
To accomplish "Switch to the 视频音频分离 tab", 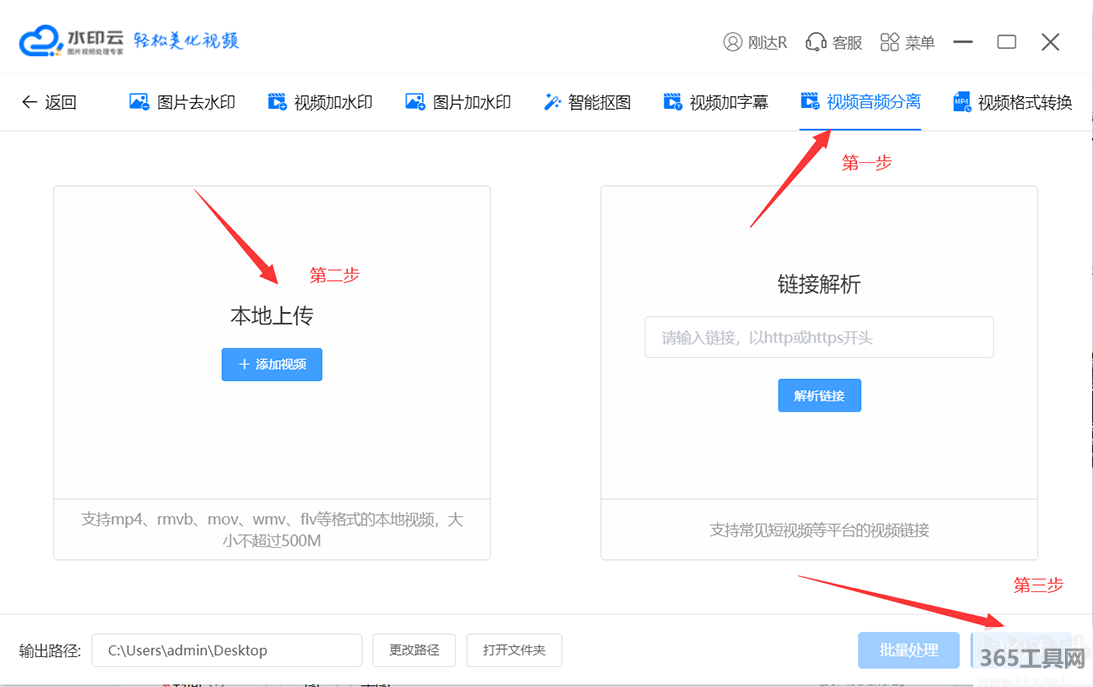I will click(872, 102).
